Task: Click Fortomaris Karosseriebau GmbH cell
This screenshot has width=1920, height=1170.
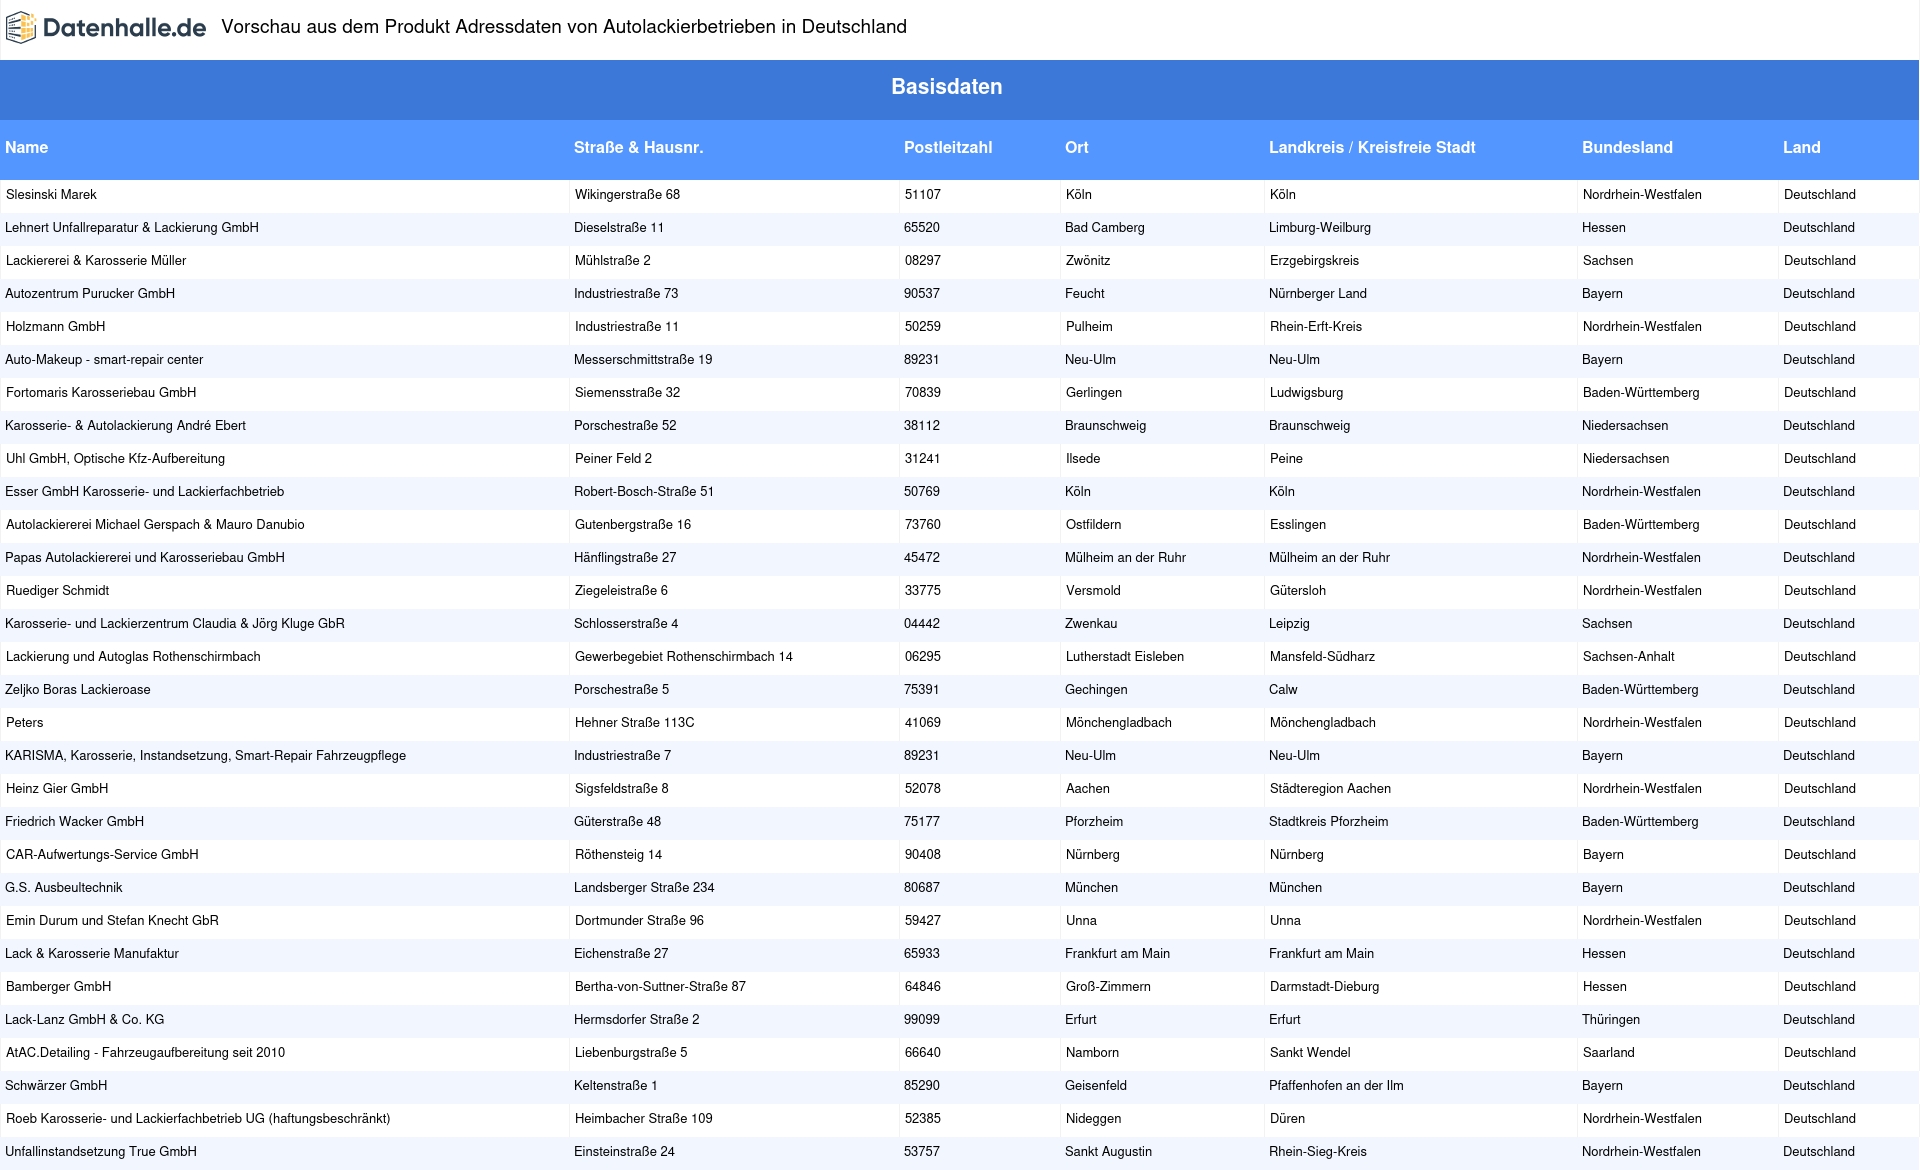Action: tap(101, 393)
